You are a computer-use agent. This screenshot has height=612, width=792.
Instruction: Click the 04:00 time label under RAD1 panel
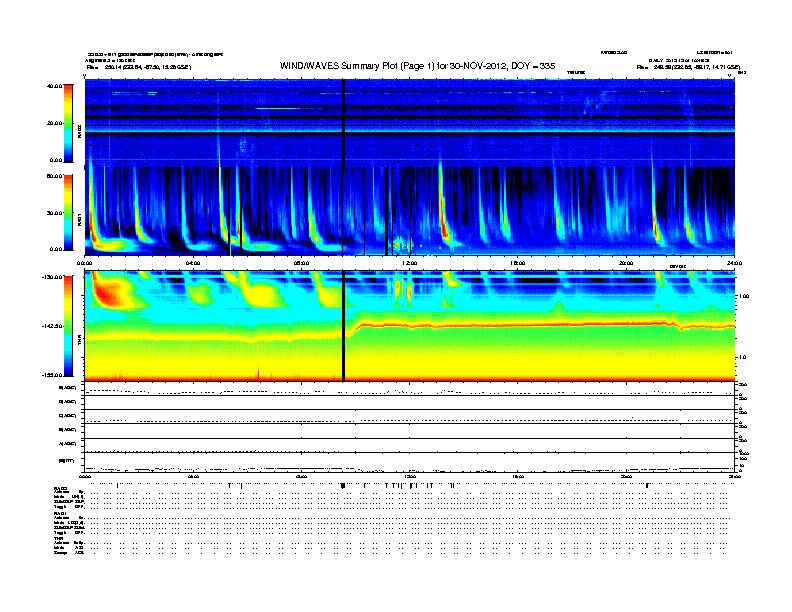[x=193, y=263]
